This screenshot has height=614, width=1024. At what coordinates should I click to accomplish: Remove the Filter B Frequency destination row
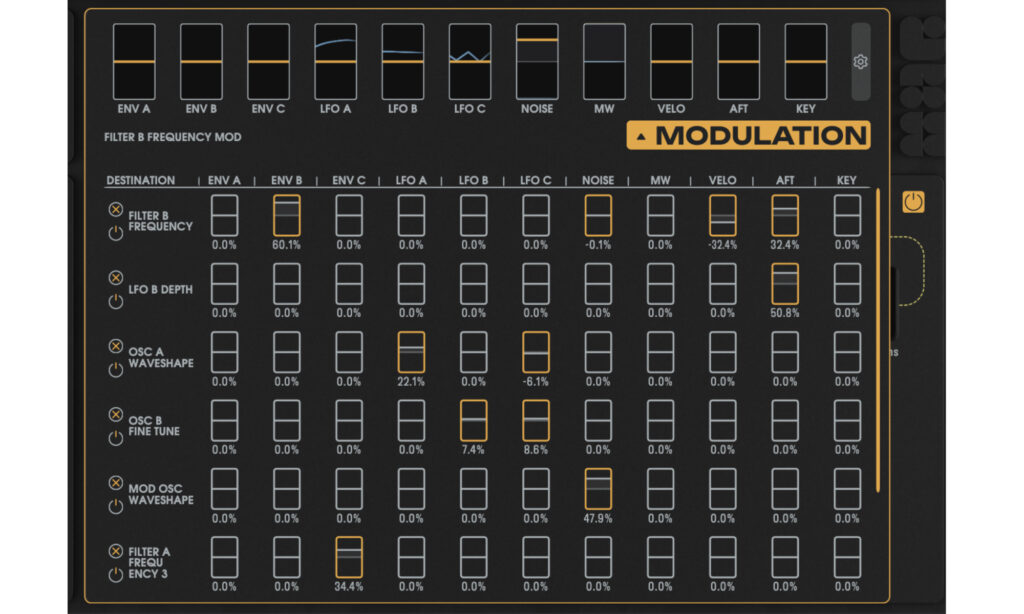coord(115,210)
